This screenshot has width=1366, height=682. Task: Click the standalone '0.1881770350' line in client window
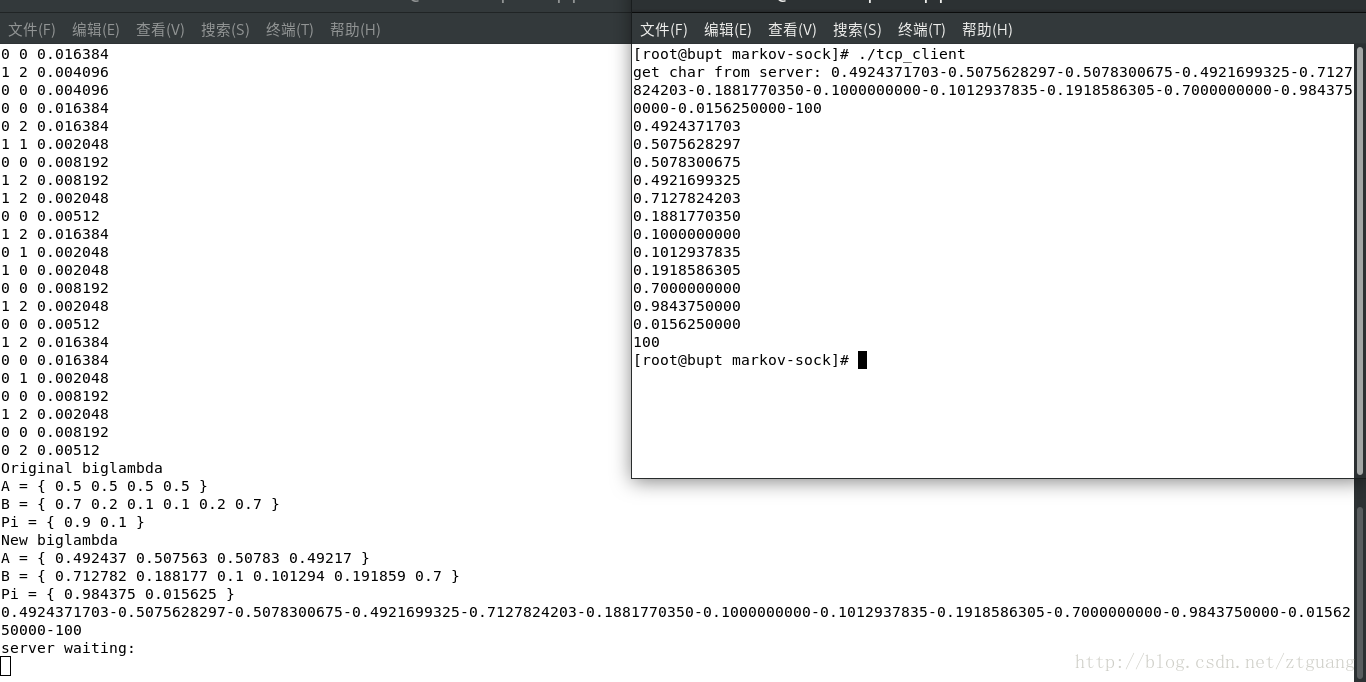(687, 216)
